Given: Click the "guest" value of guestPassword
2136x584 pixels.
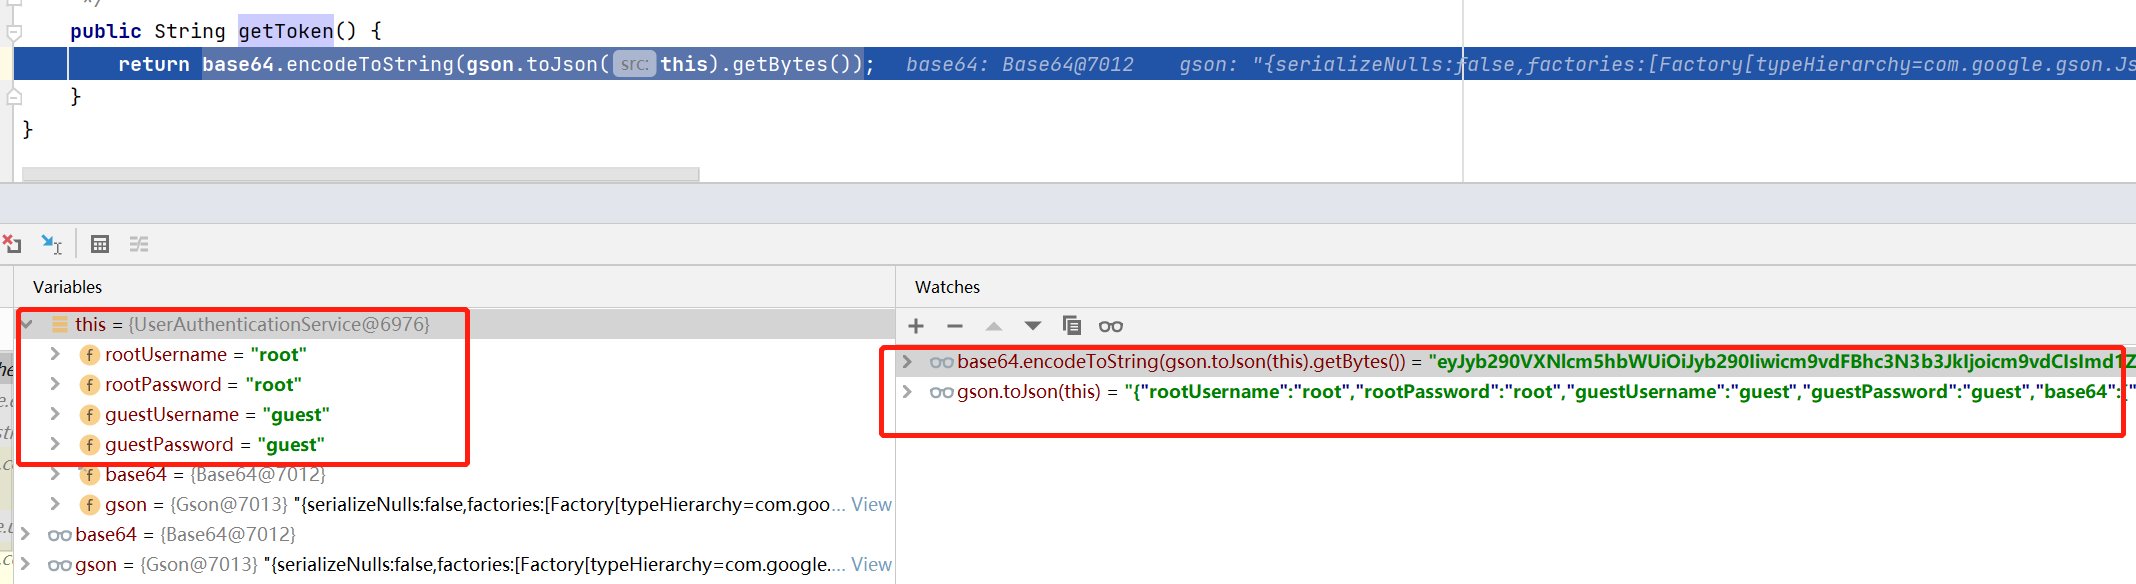Looking at the screenshot, I should tap(291, 445).
